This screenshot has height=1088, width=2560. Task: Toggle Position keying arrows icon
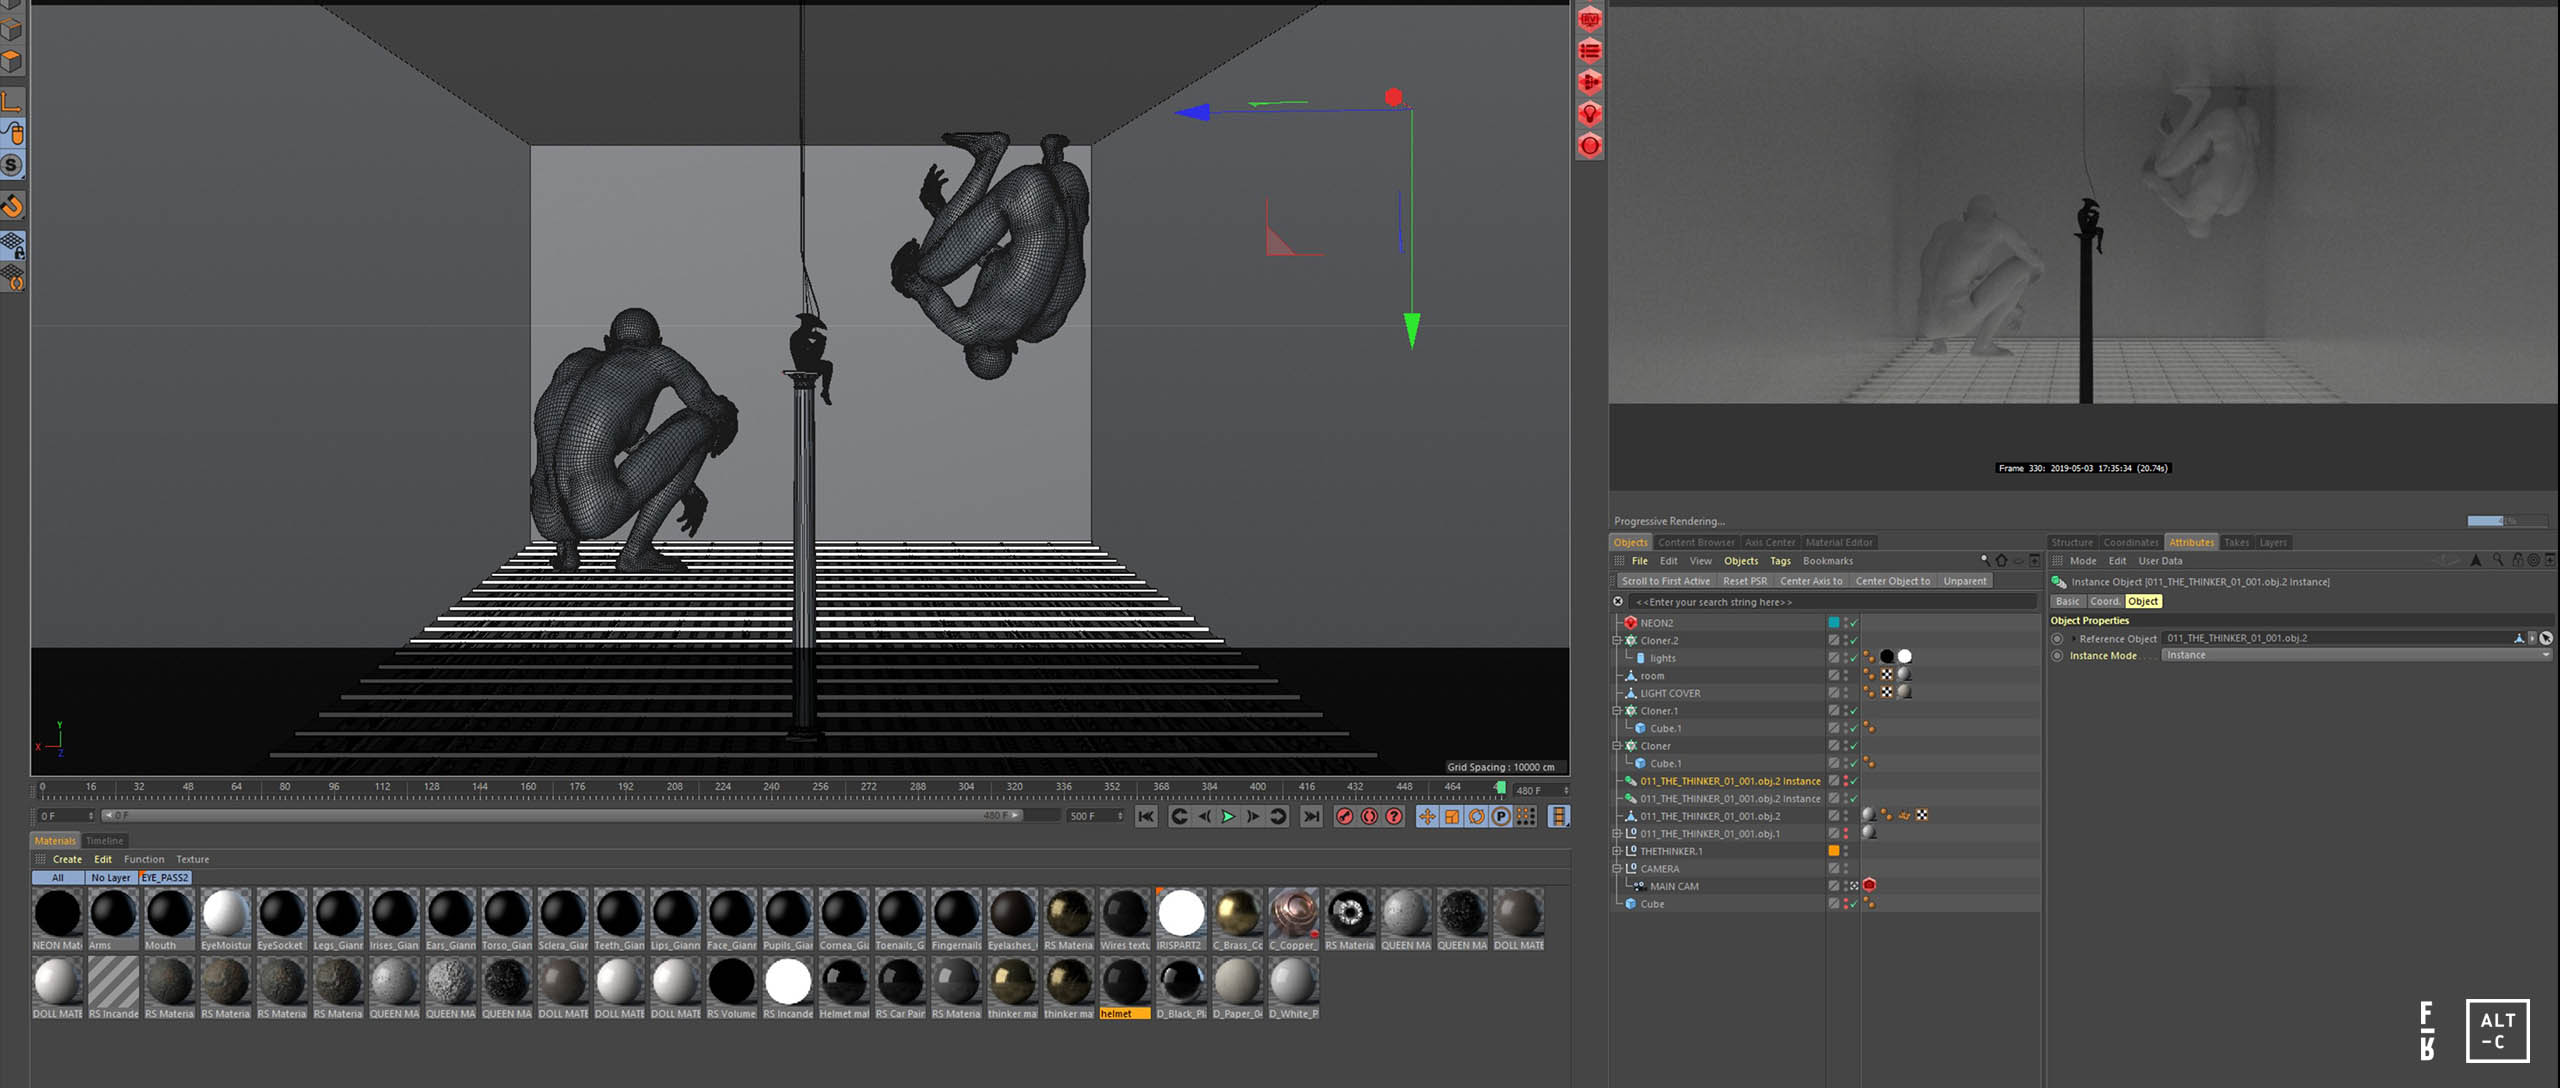click(x=1427, y=817)
